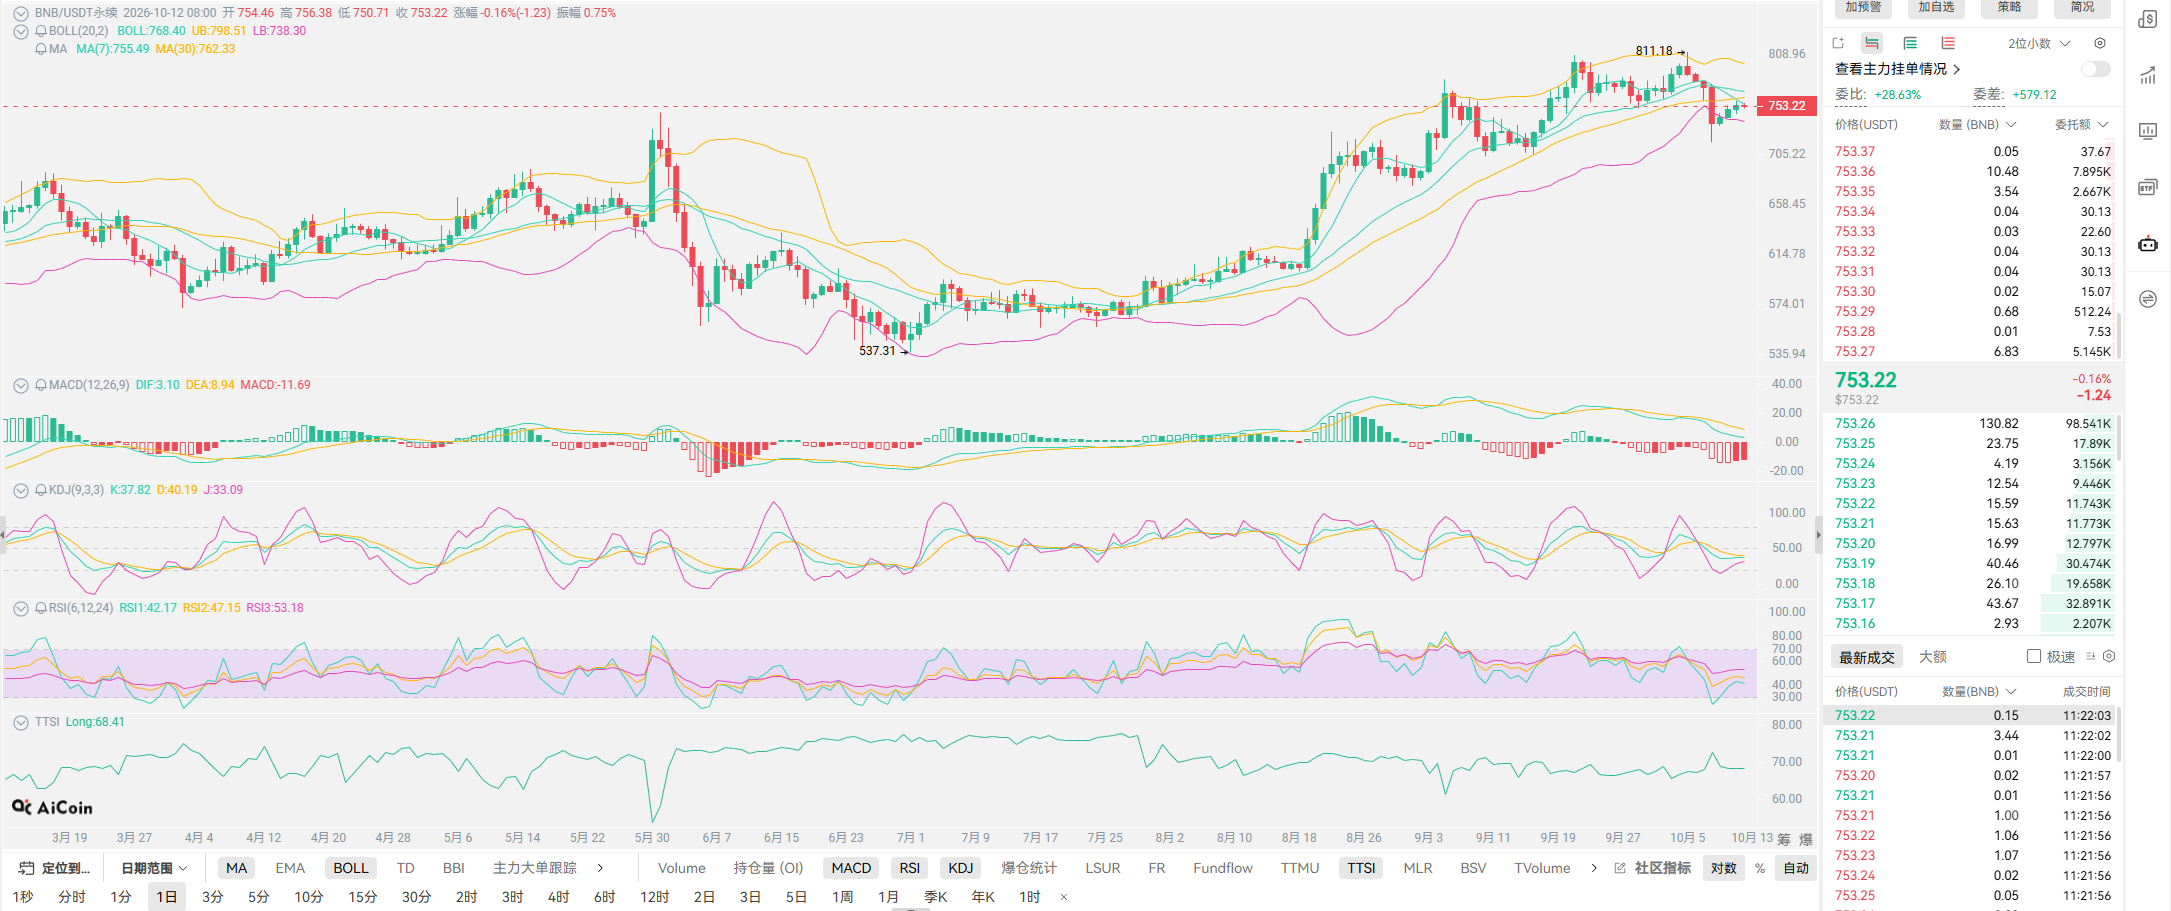Open the 2位小数 decimals dropdown
The image size is (2171, 911).
tap(2039, 43)
